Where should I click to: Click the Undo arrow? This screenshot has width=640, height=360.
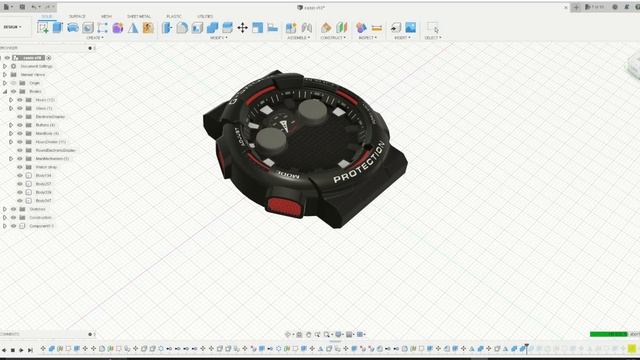34,7
